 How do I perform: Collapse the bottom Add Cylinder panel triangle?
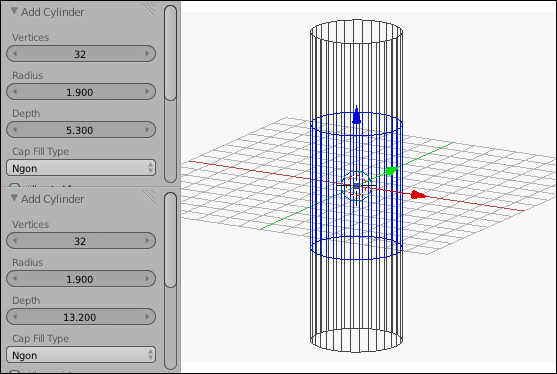14,198
